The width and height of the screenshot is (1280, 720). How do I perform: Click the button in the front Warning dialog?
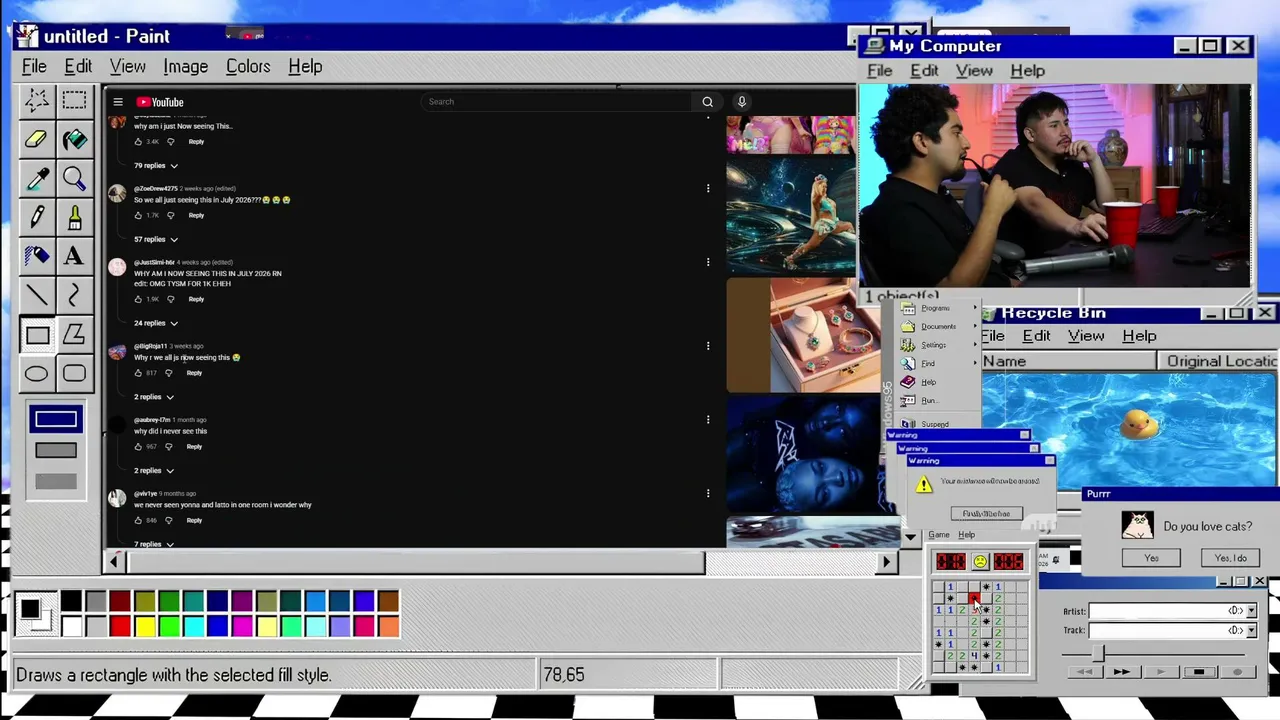pyautogui.click(x=986, y=514)
